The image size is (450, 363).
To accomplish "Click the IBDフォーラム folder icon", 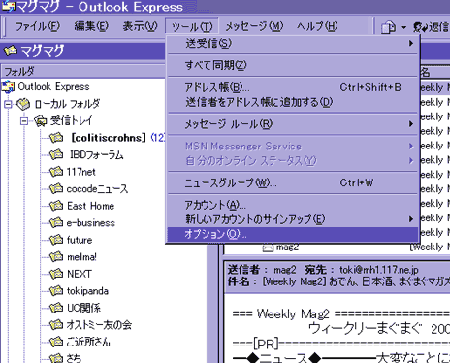I will click(56, 154).
